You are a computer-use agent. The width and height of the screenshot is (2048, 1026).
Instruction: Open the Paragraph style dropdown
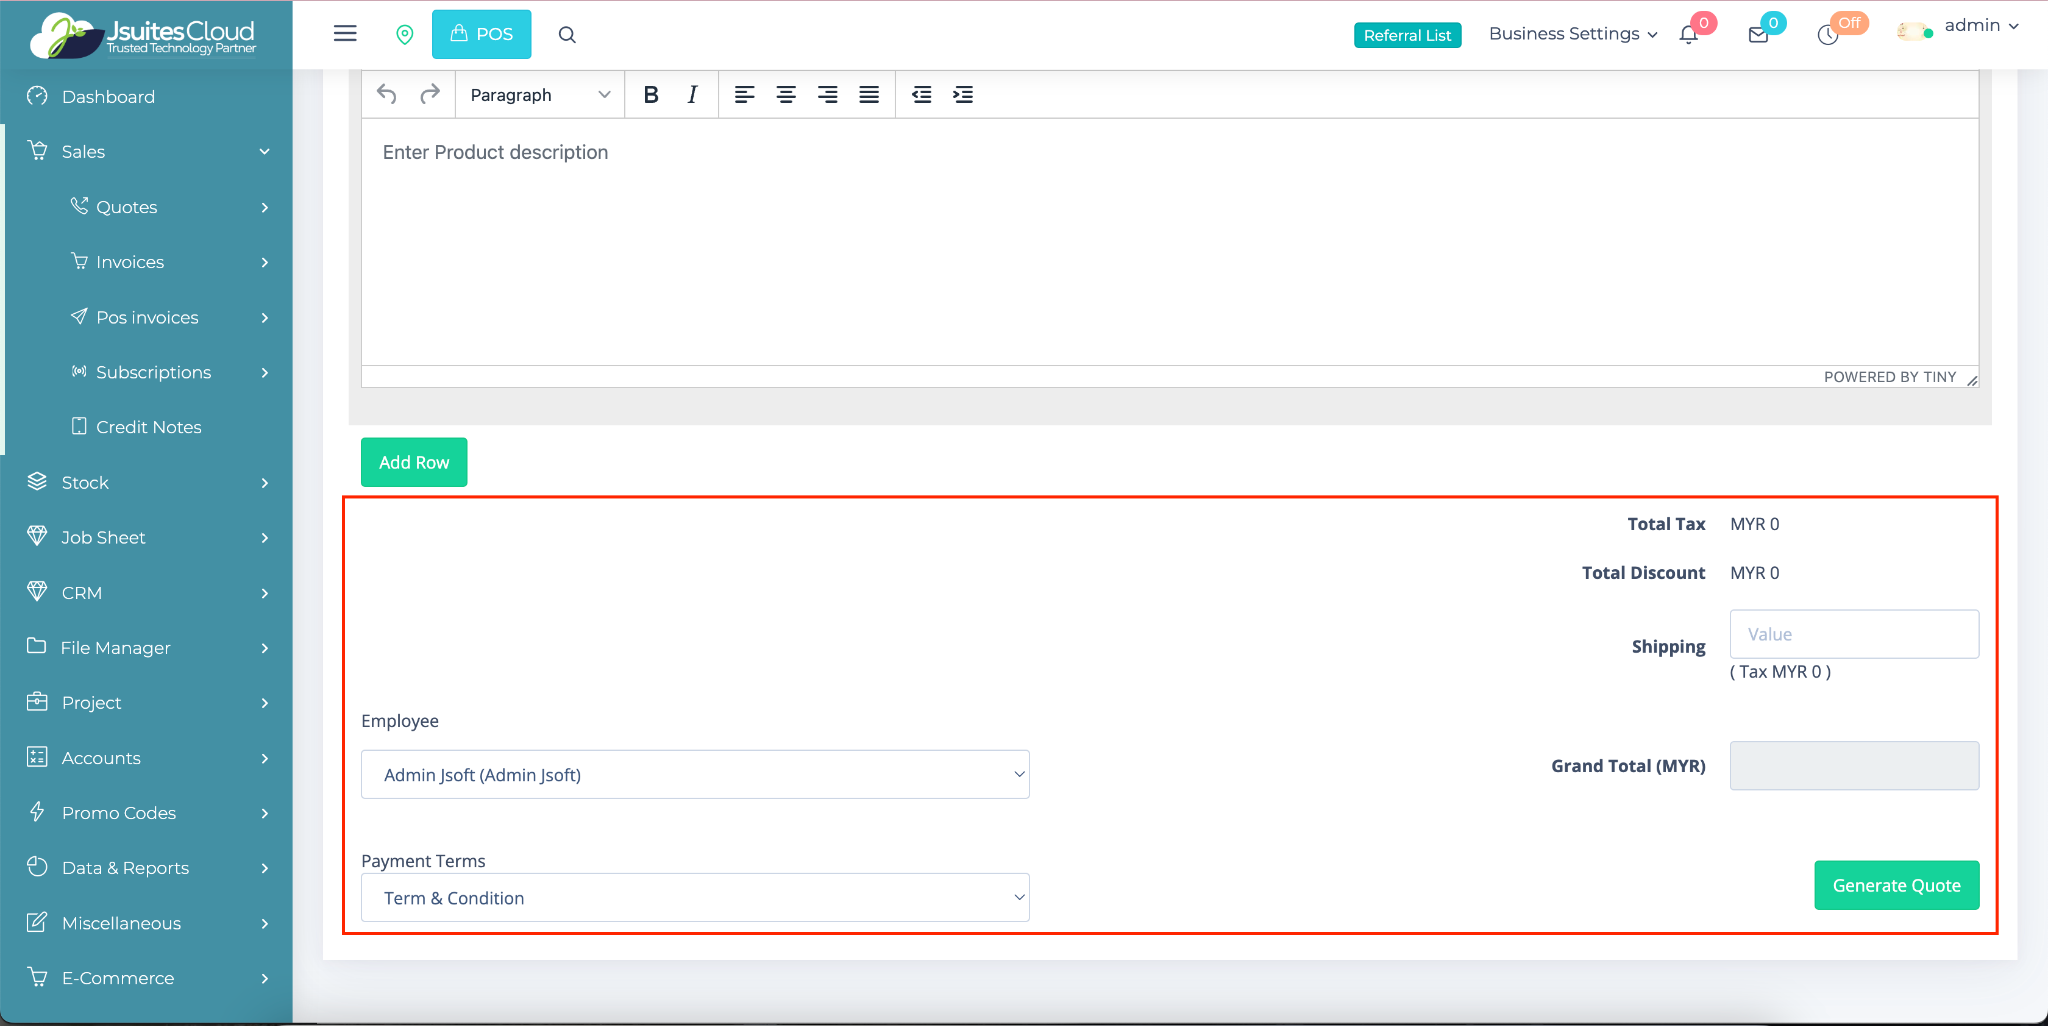coord(540,95)
